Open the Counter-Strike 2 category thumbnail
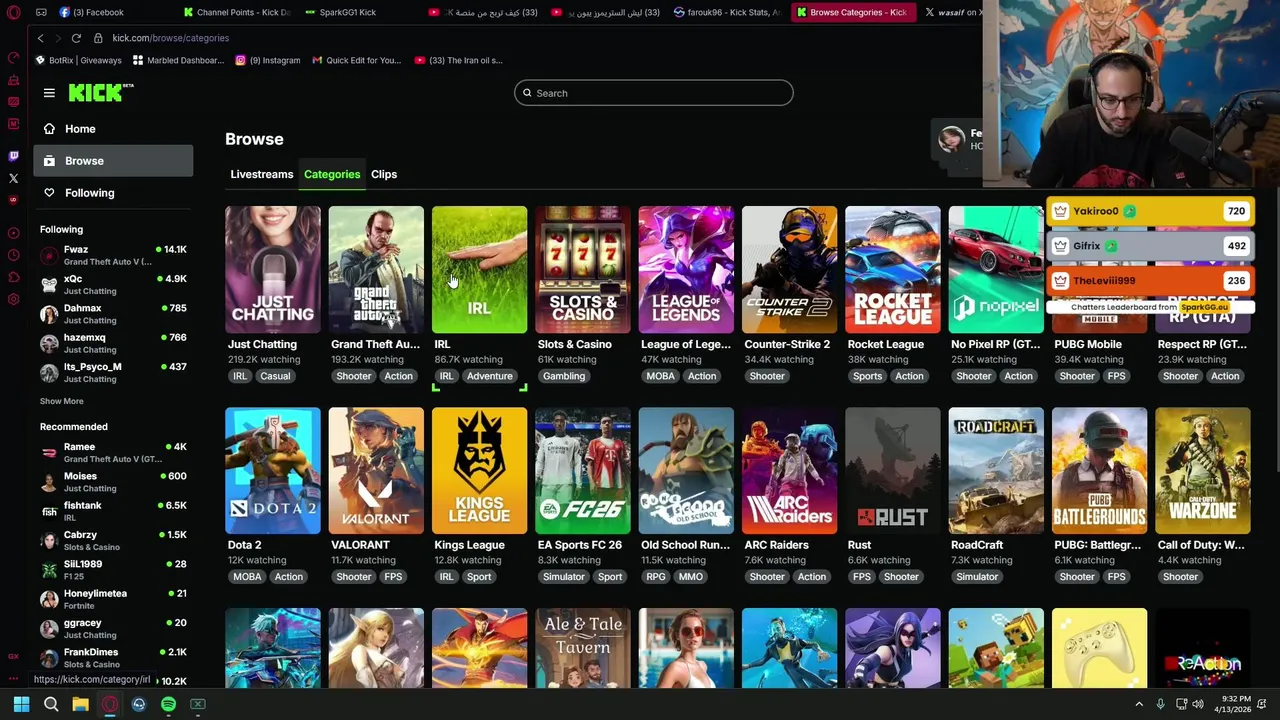1280x720 pixels. 789,270
